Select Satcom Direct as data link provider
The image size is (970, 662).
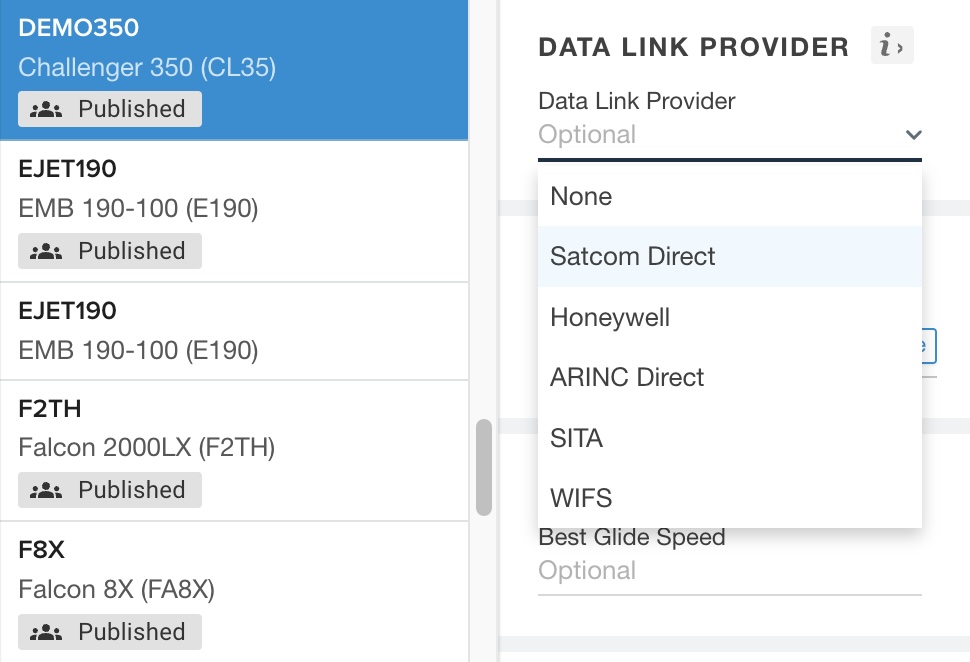click(x=632, y=256)
